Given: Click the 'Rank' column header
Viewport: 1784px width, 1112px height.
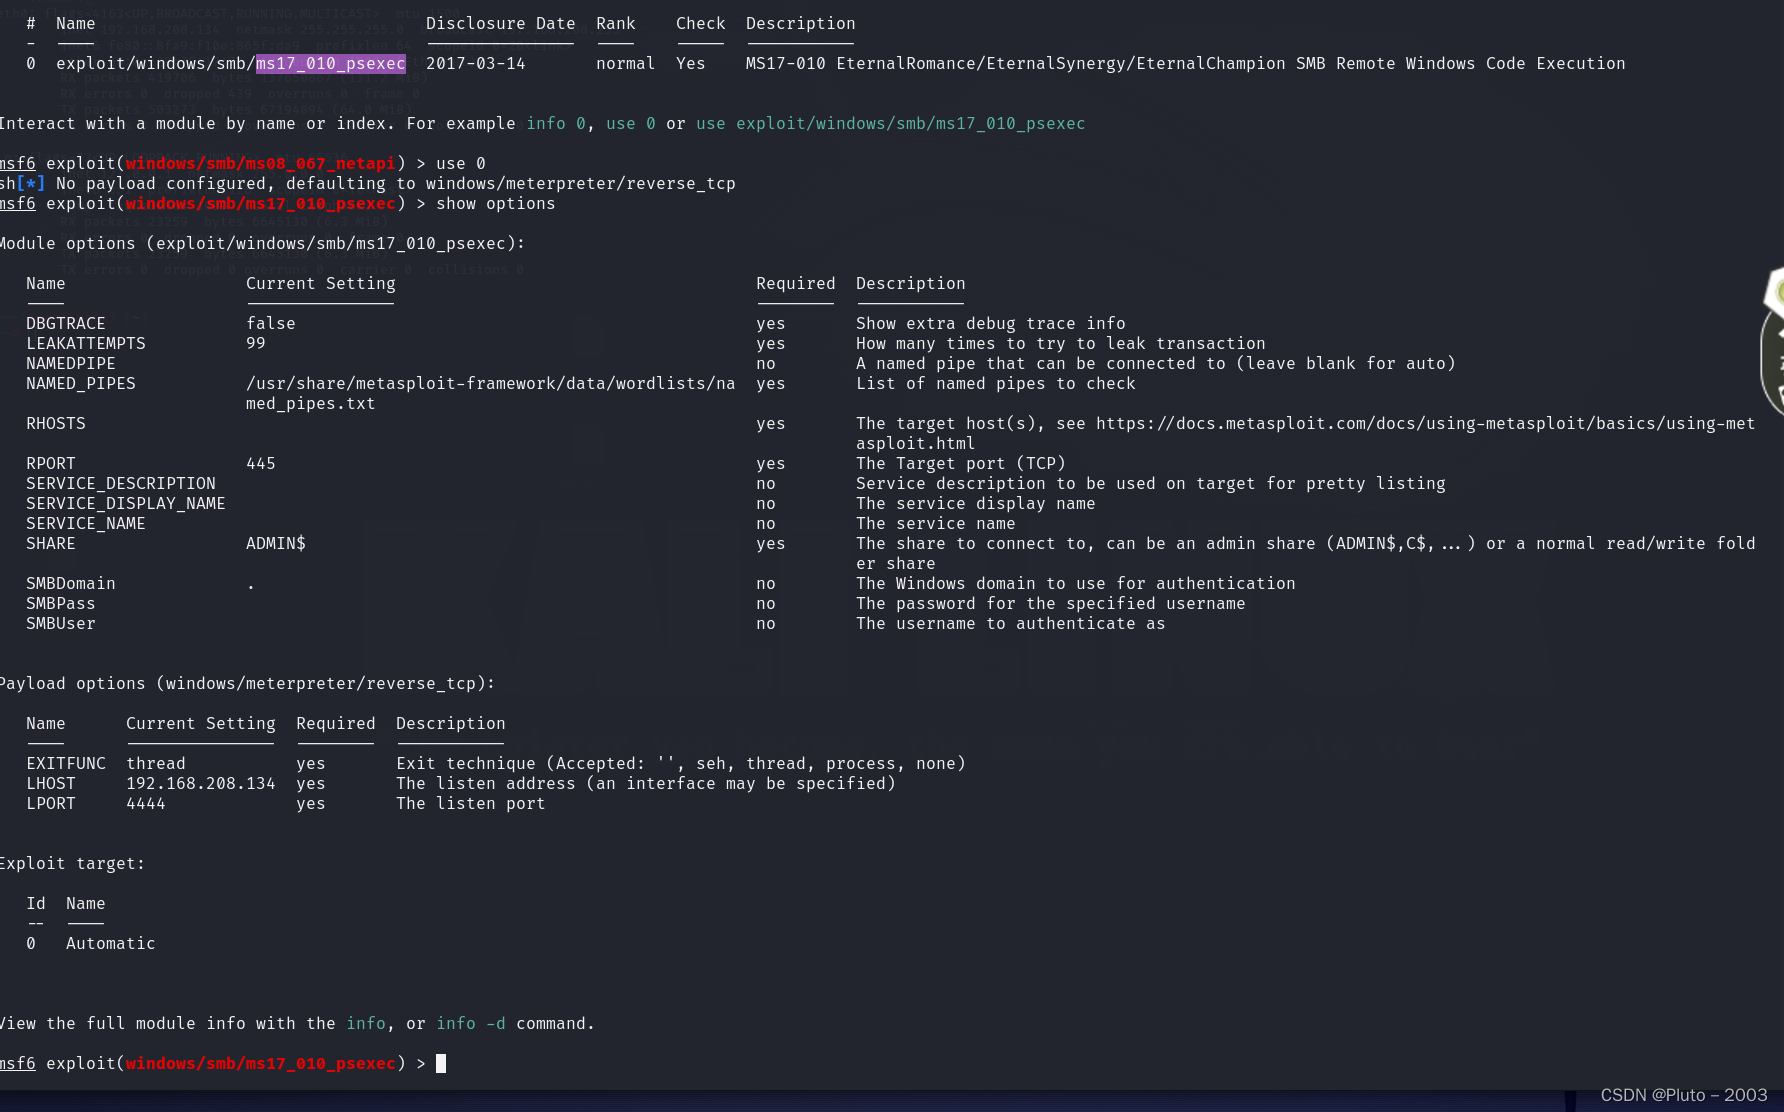Looking at the screenshot, I should tap(616, 24).
